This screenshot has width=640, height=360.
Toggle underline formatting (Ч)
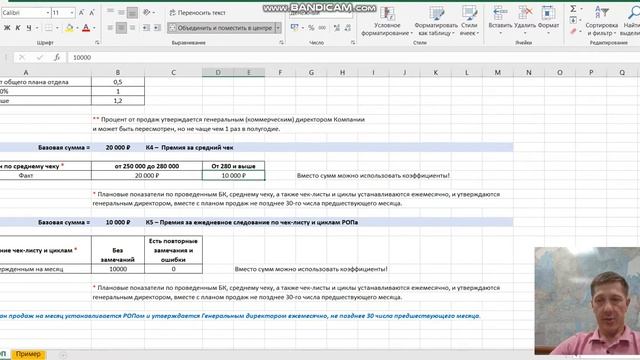29,28
